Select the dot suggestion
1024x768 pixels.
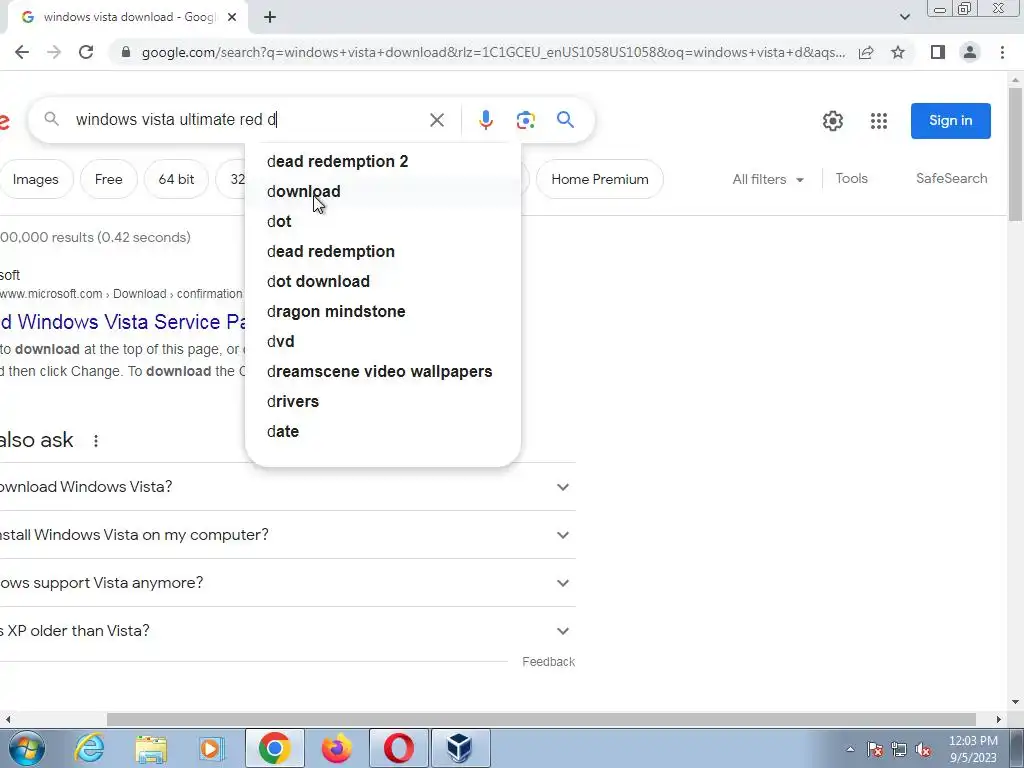tap(383, 221)
